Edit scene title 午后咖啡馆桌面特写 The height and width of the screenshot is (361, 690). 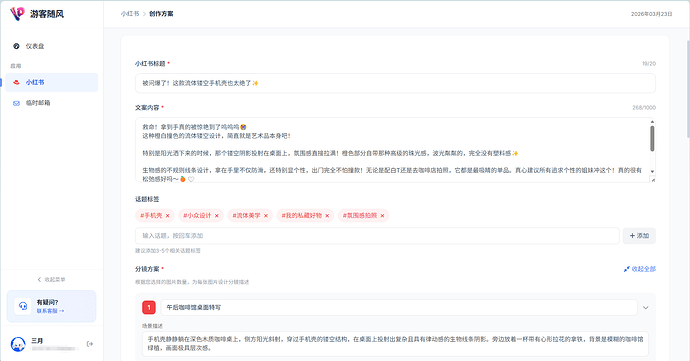[x=399, y=307]
